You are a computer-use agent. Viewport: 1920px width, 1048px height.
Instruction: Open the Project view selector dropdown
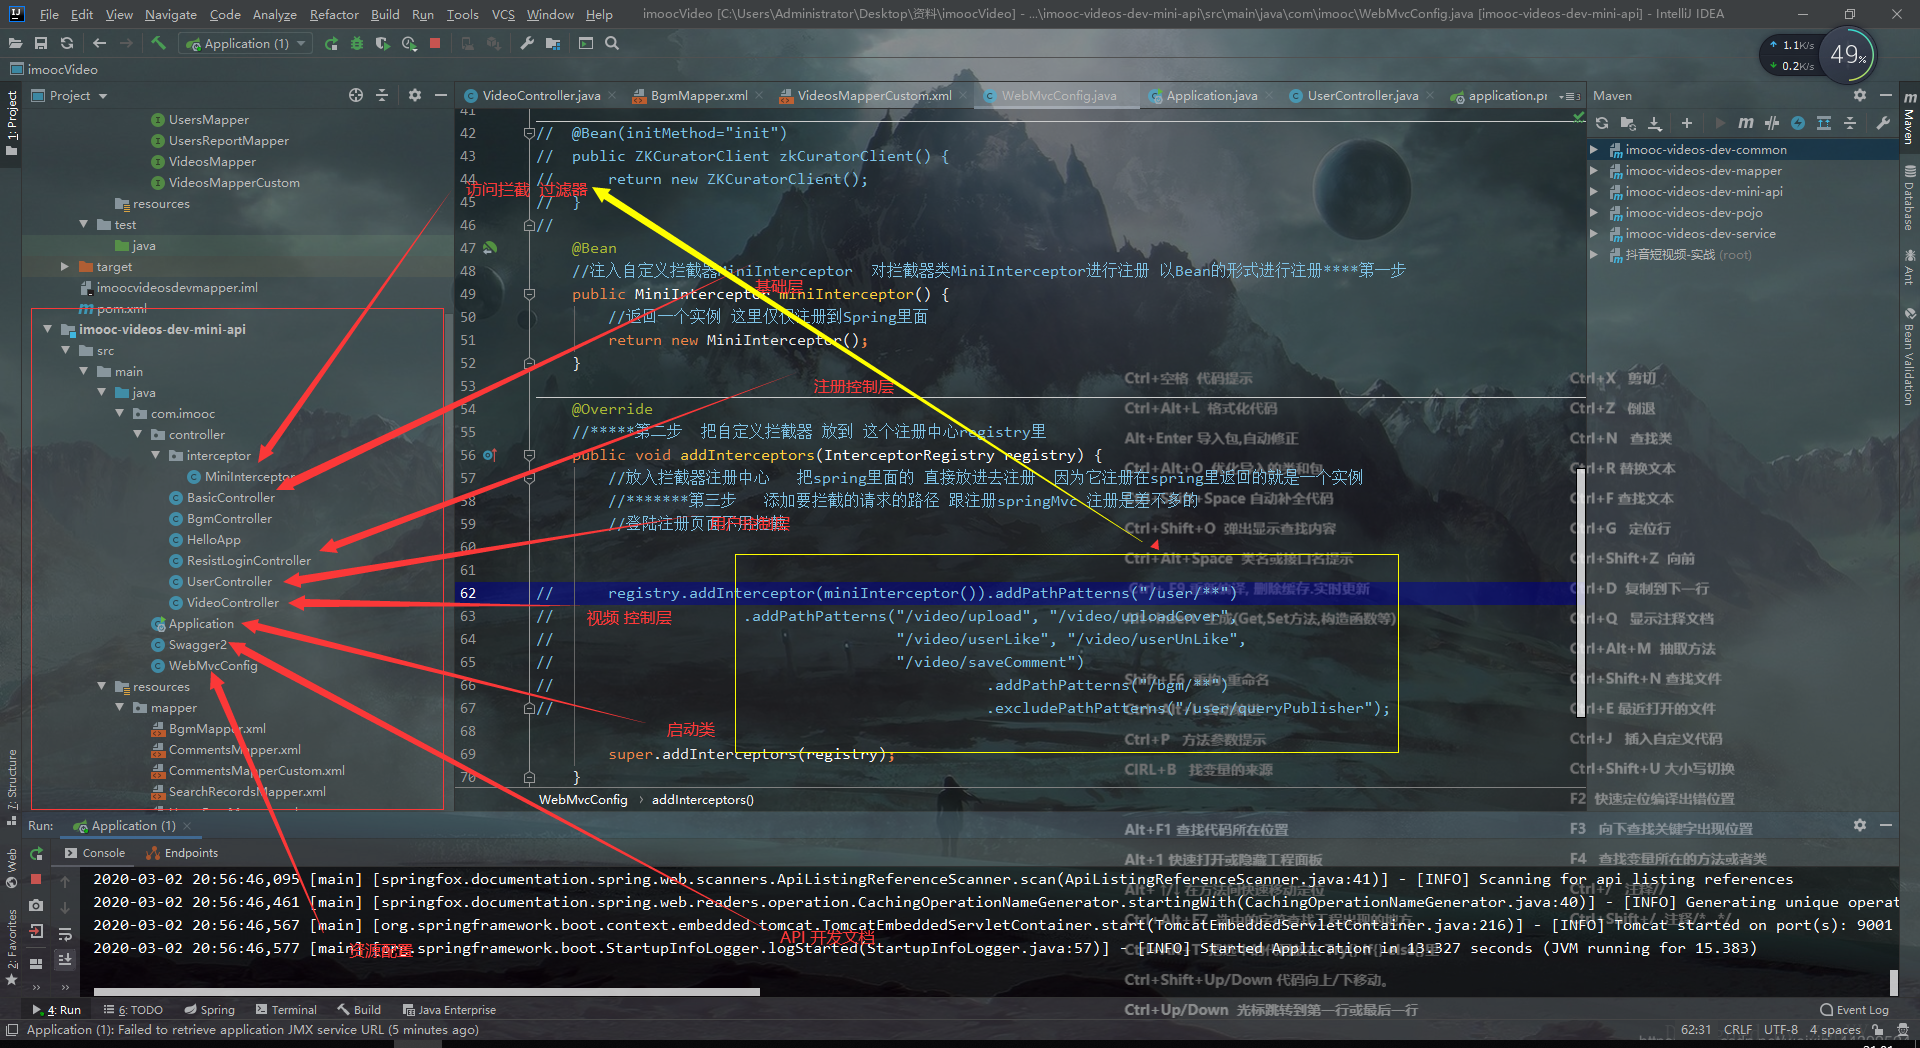tap(70, 95)
